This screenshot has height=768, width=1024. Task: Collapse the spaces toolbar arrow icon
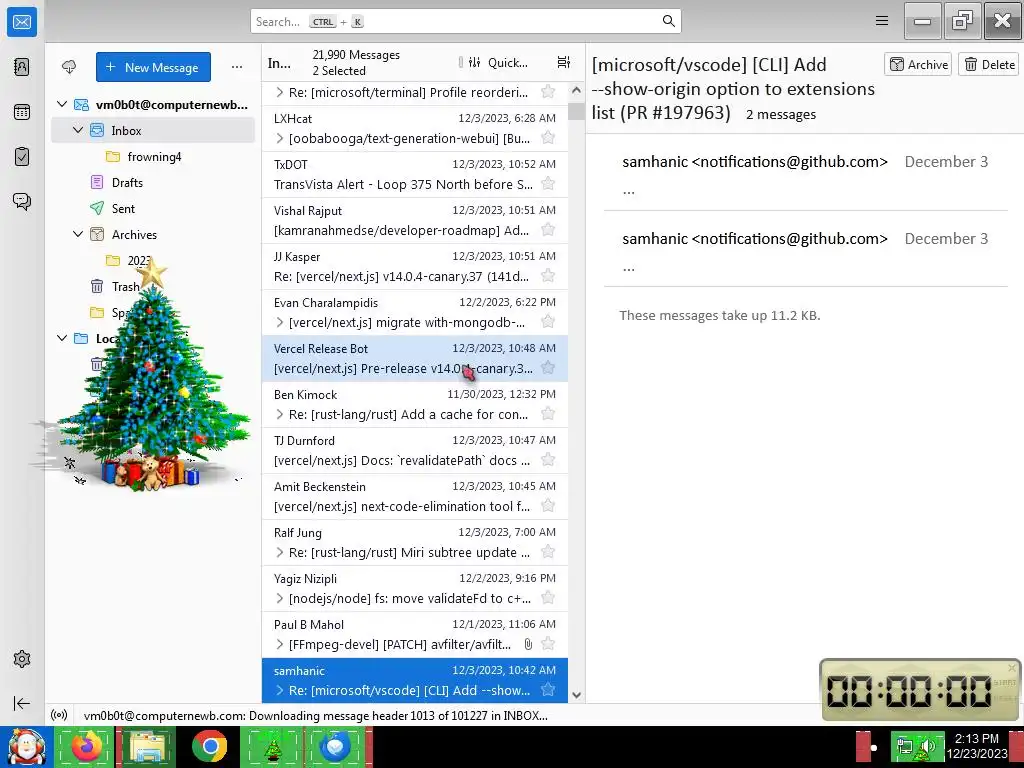coord(22,703)
